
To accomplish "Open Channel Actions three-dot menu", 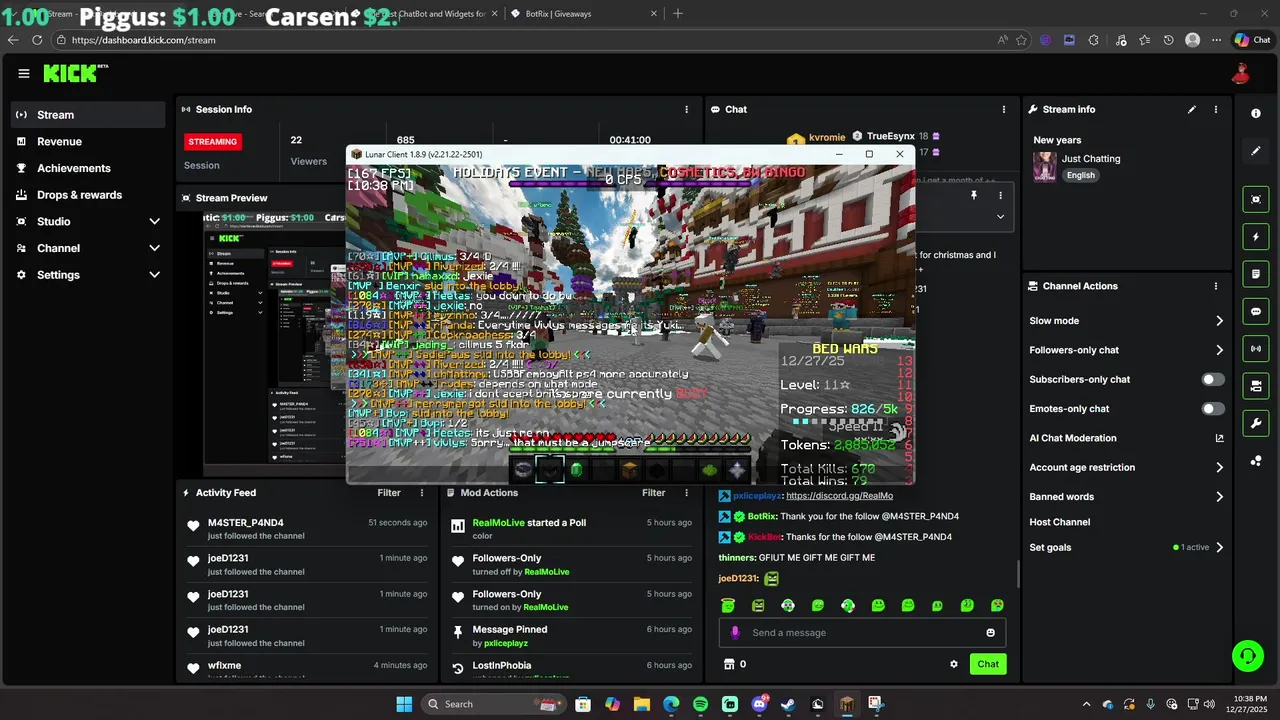I will (1216, 286).
